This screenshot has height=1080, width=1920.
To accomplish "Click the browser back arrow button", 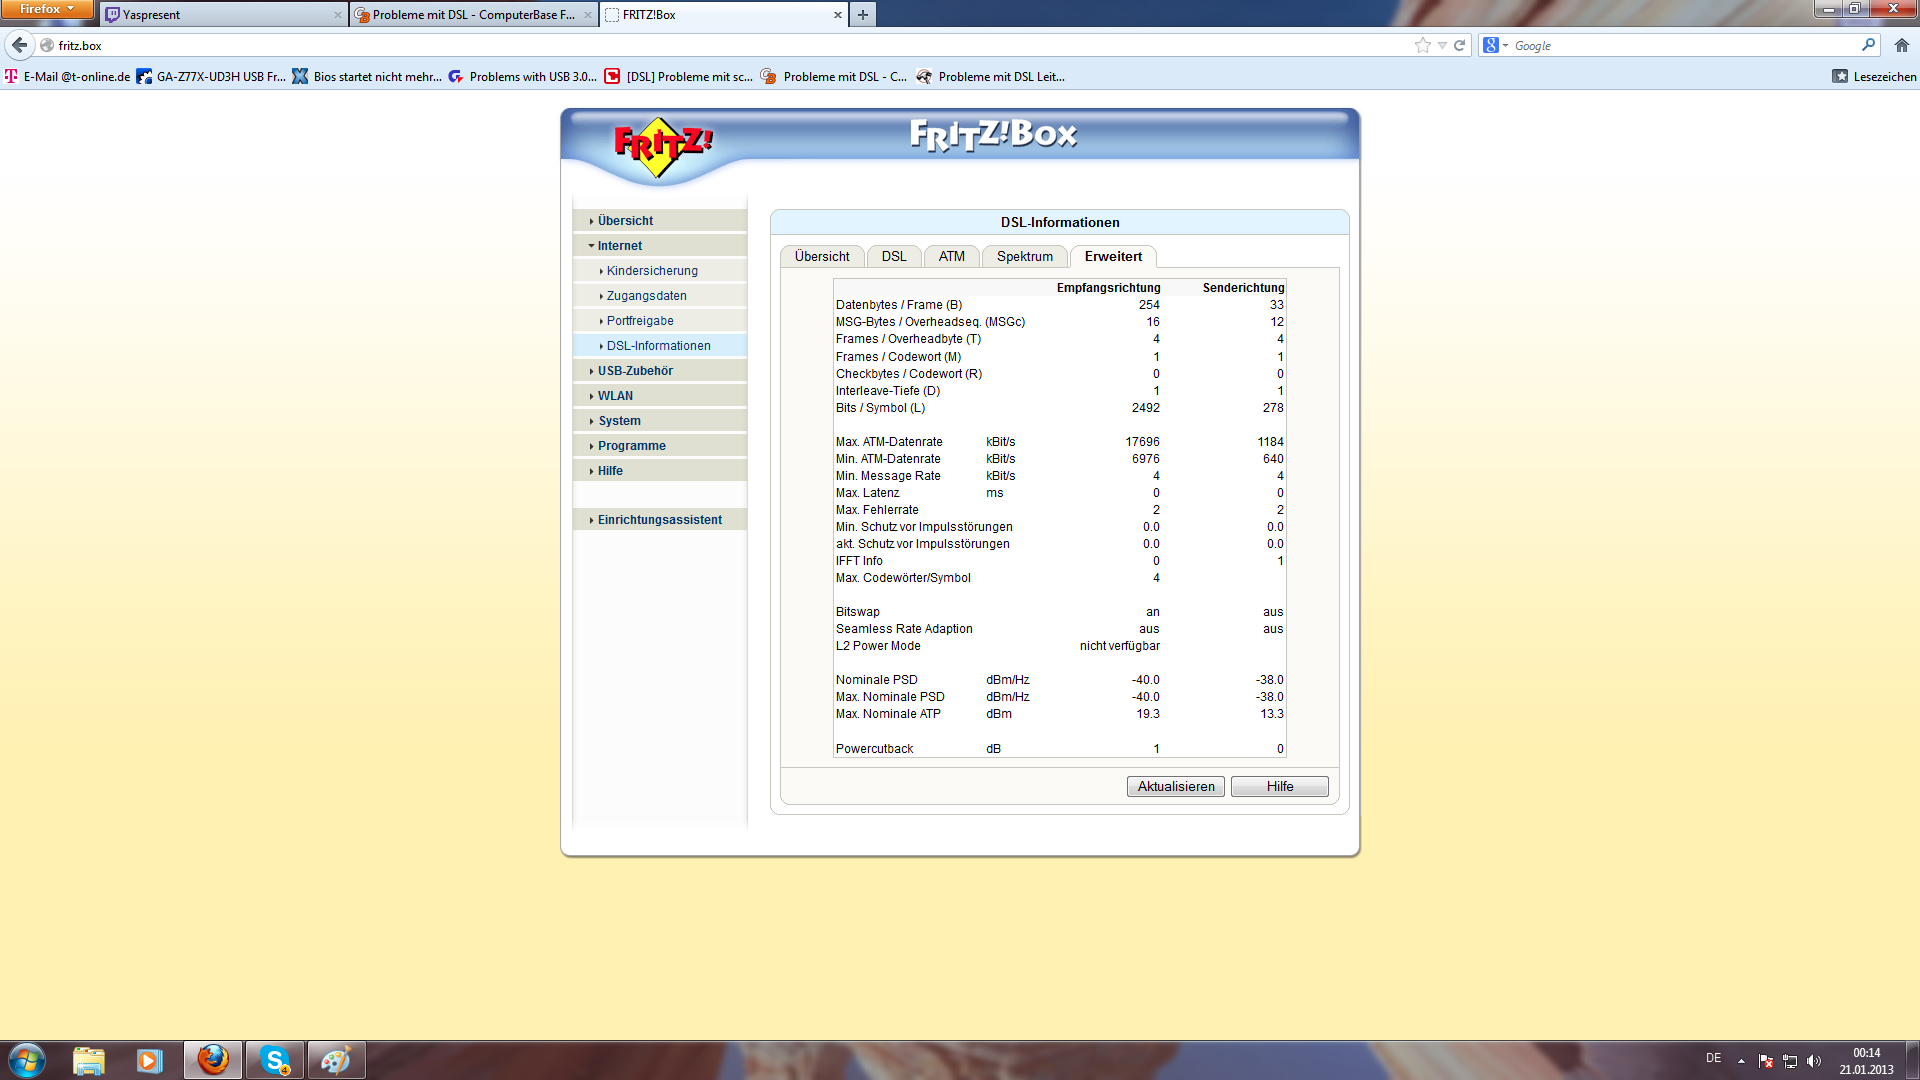I will [20, 45].
